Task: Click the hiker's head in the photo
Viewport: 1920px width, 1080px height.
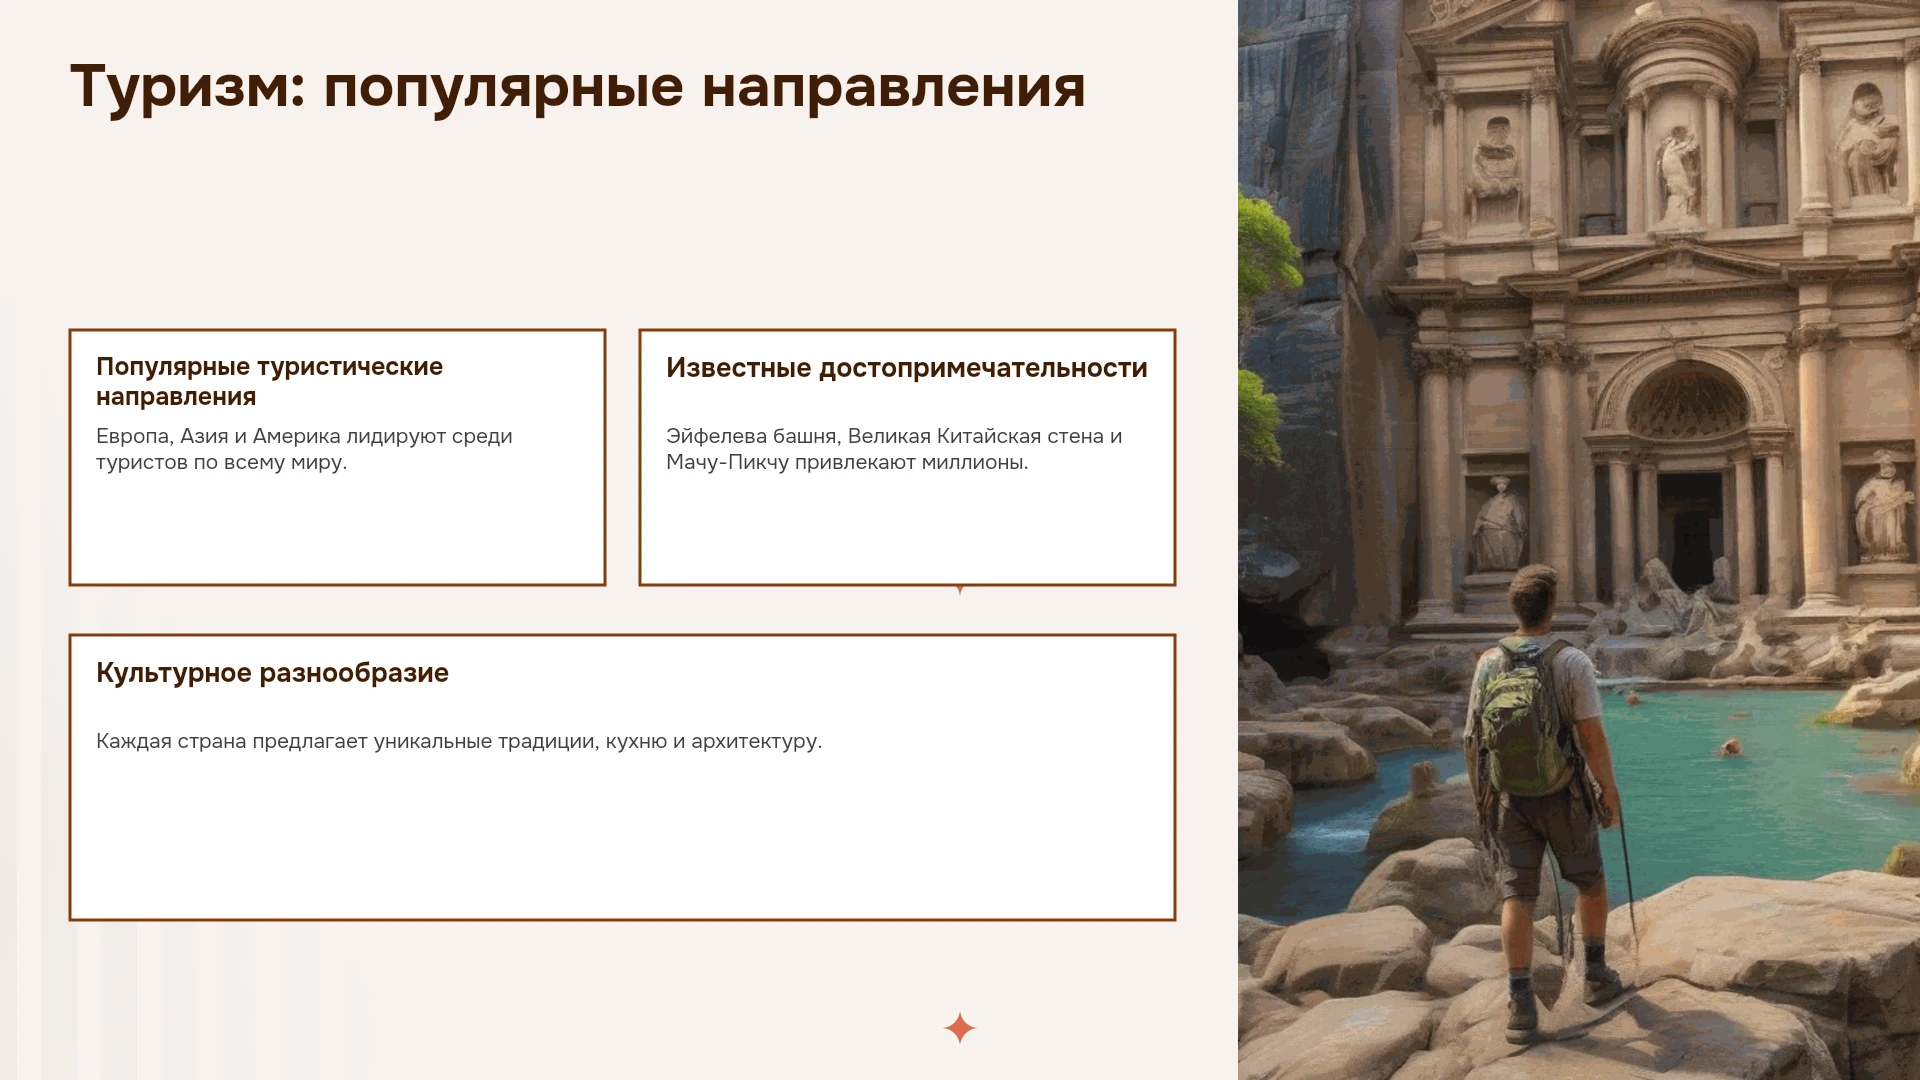Action: [x=1532, y=597]
